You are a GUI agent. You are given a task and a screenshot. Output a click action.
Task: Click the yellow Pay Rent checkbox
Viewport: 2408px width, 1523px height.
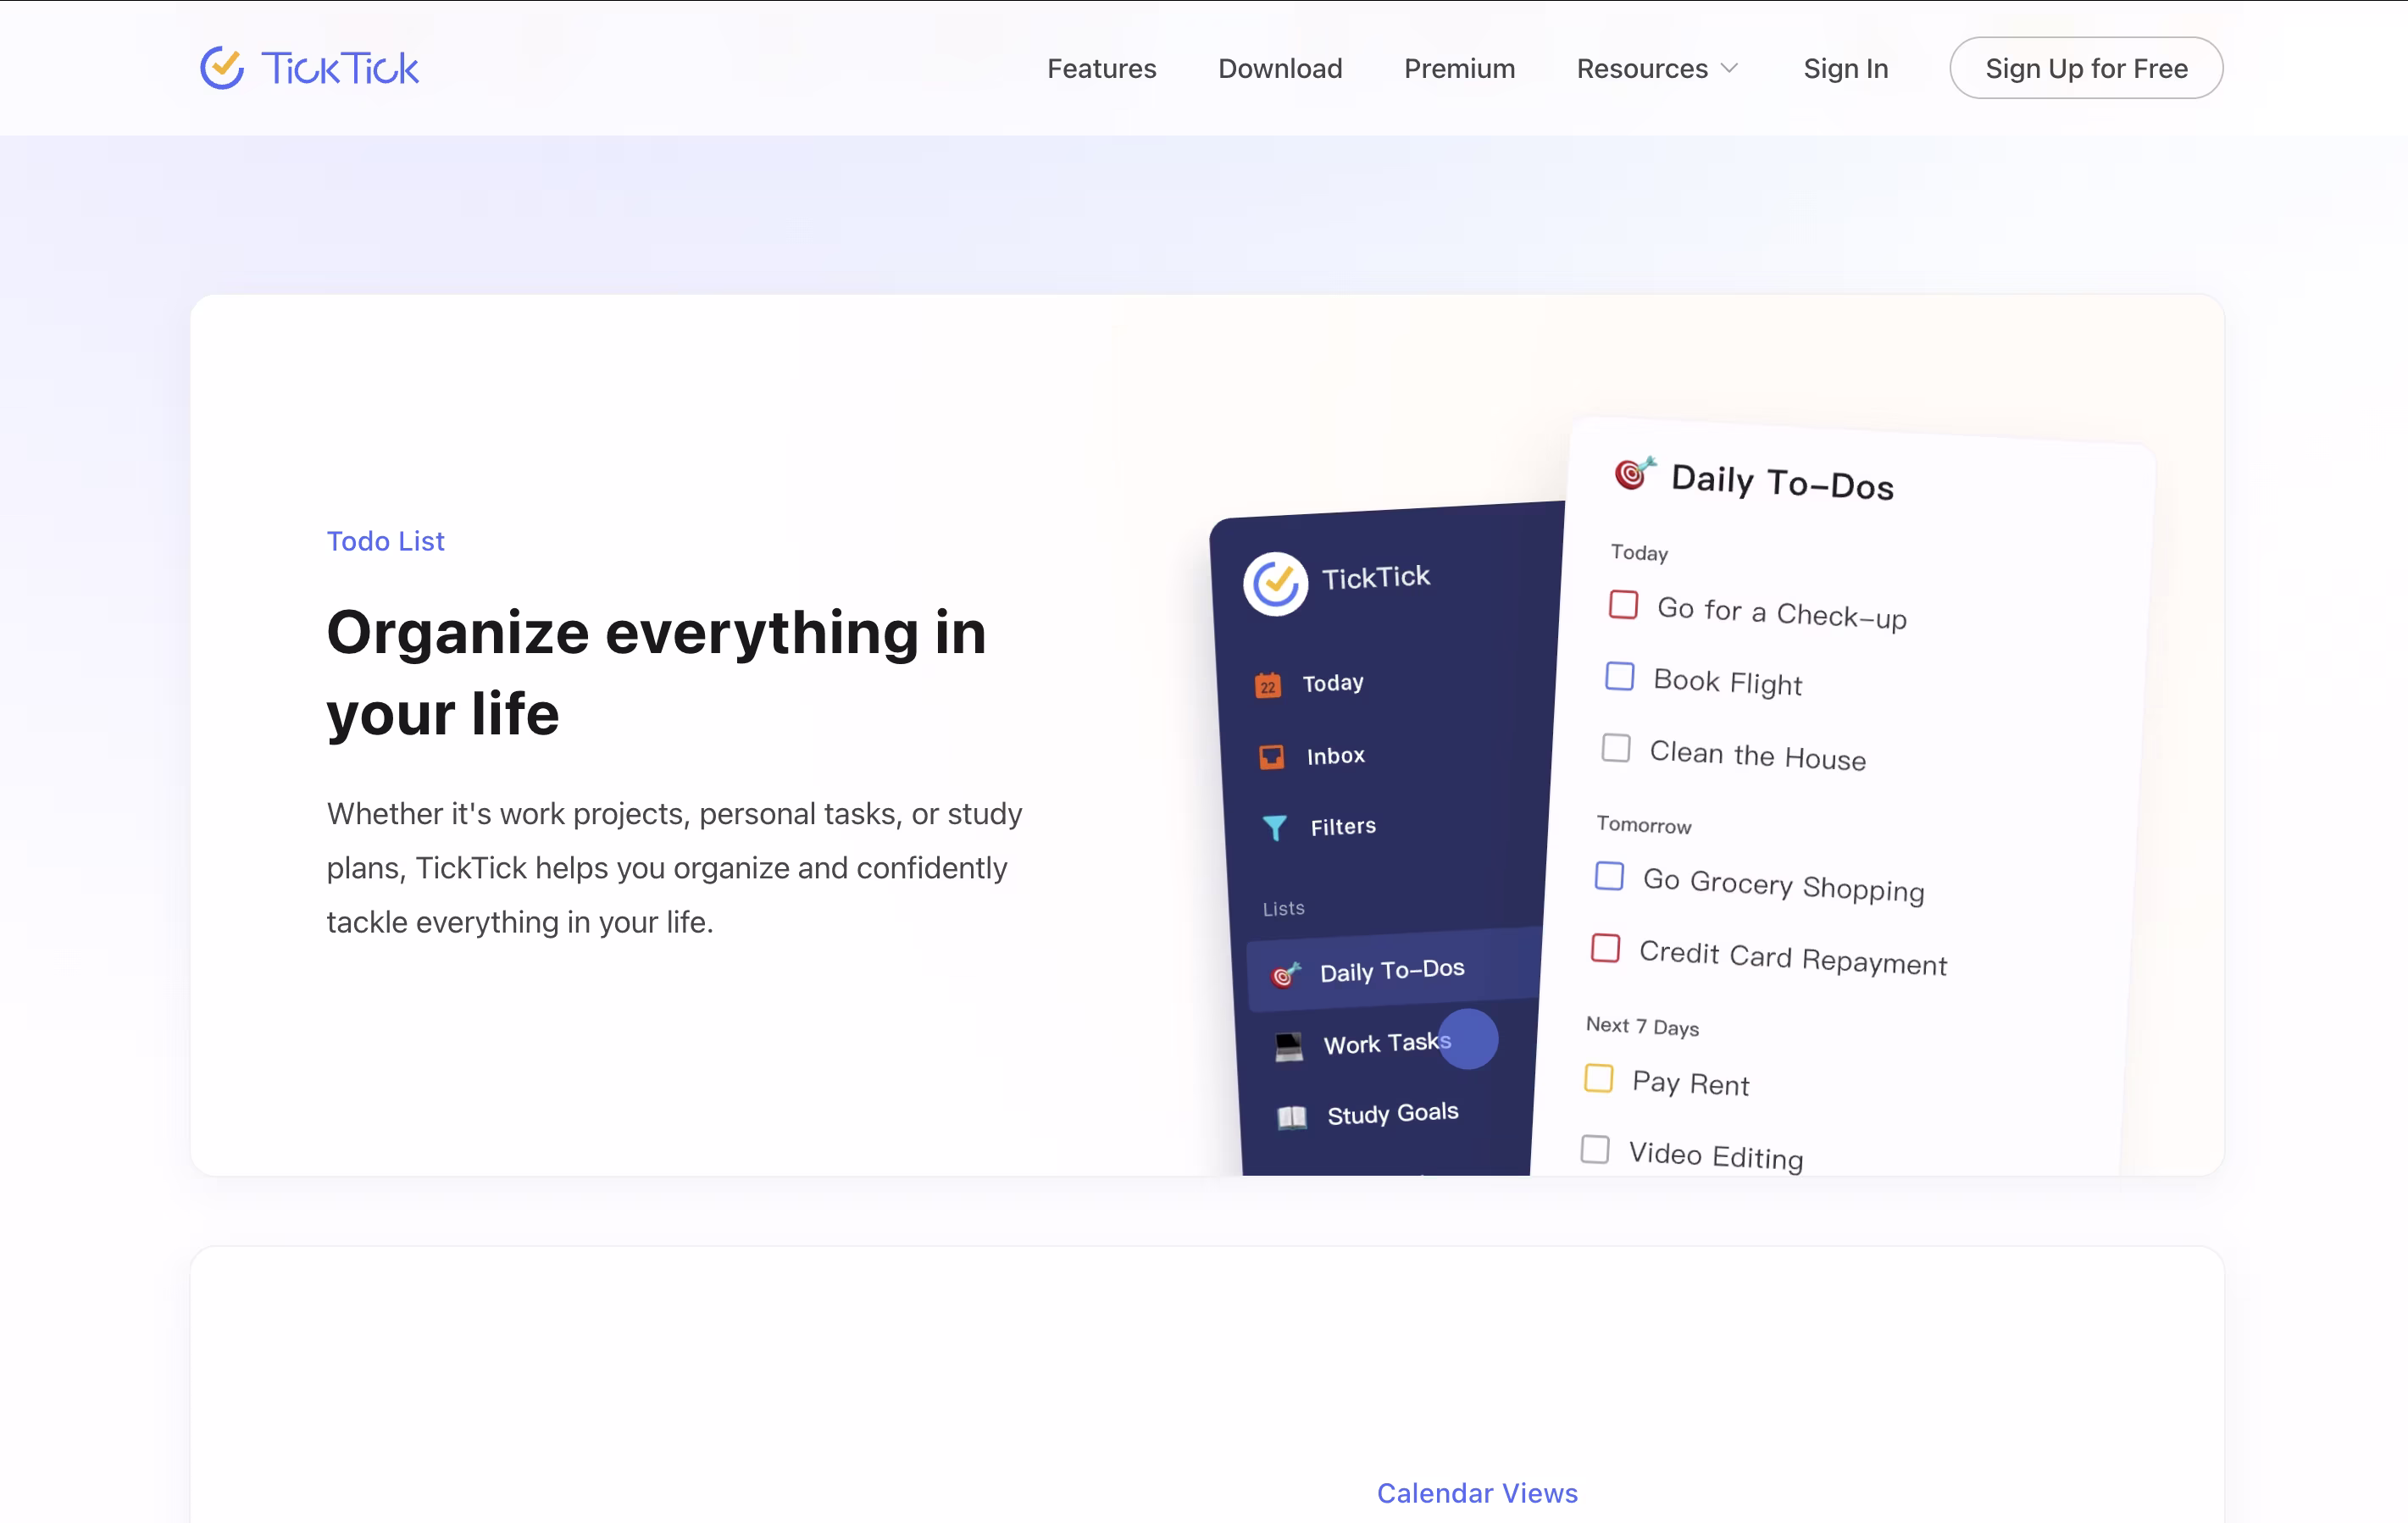click(x=1597, y=1079)
